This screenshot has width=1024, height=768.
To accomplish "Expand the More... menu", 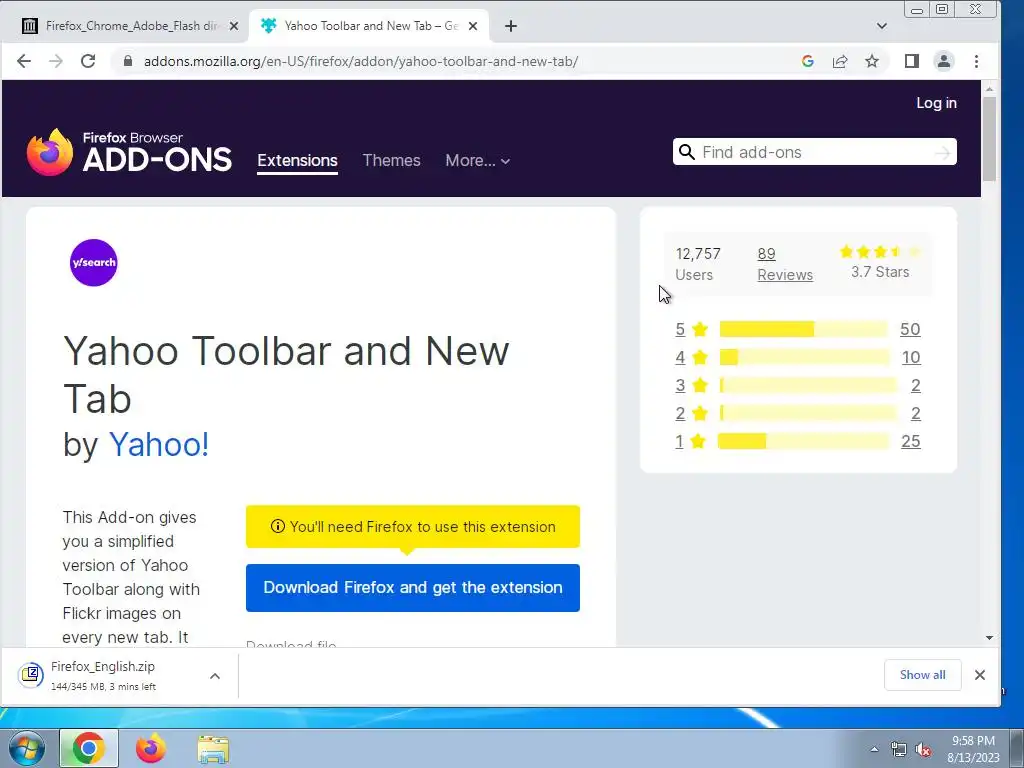I will (x=477, y=161).
